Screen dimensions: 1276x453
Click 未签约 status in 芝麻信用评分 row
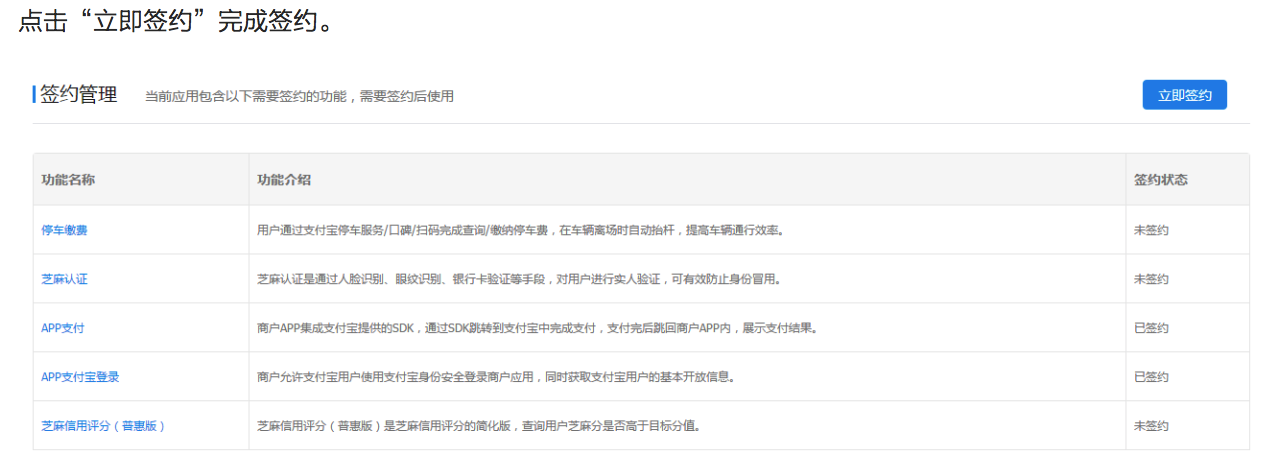1151,426
